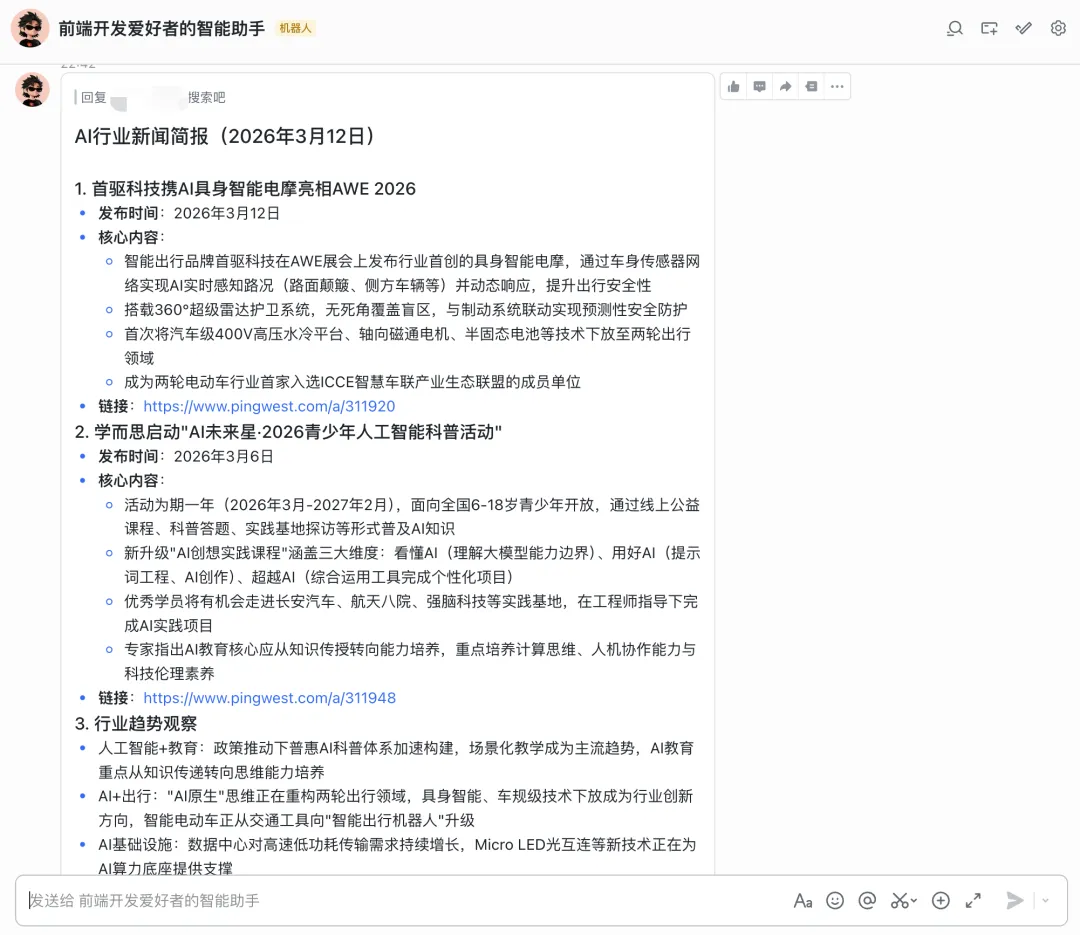The height and width of the screenshot is (935, 1080).
Task: Open the send options dropdown arrow
Action: [1046, 901]
